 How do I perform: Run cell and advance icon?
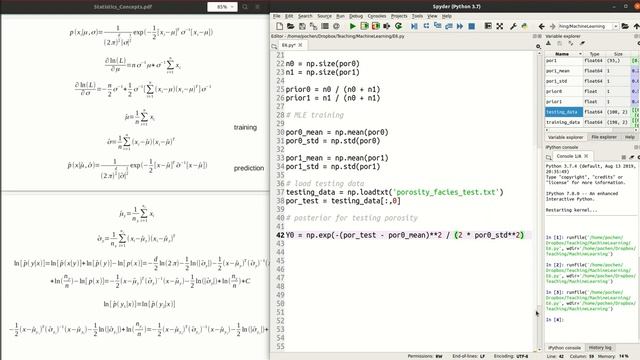click(376, 26)
